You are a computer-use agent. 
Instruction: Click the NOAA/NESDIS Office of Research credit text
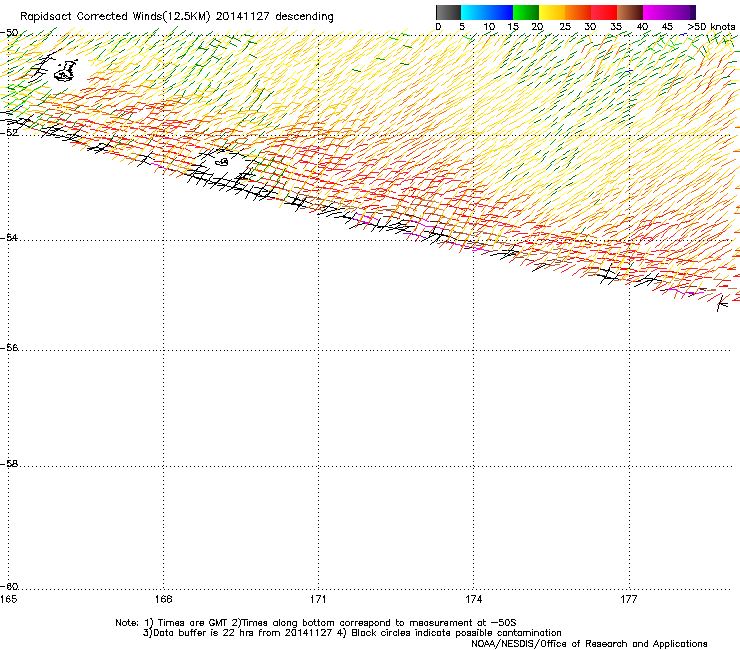click(589, 644)
